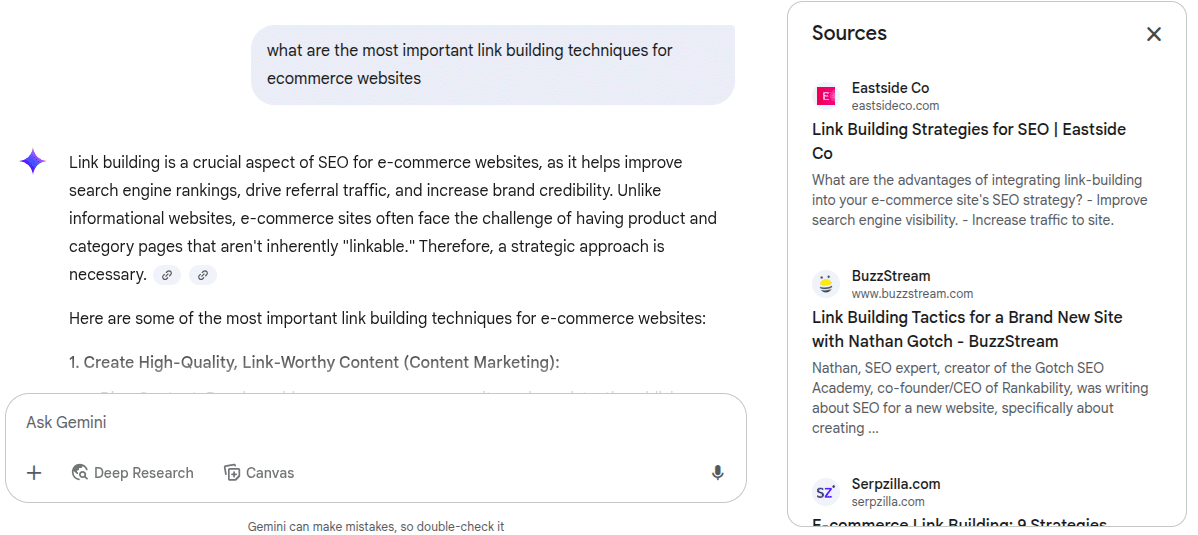The image size is (1198, 535).
Task: Click the Eastside Co favicon
Action: [826, 96]
